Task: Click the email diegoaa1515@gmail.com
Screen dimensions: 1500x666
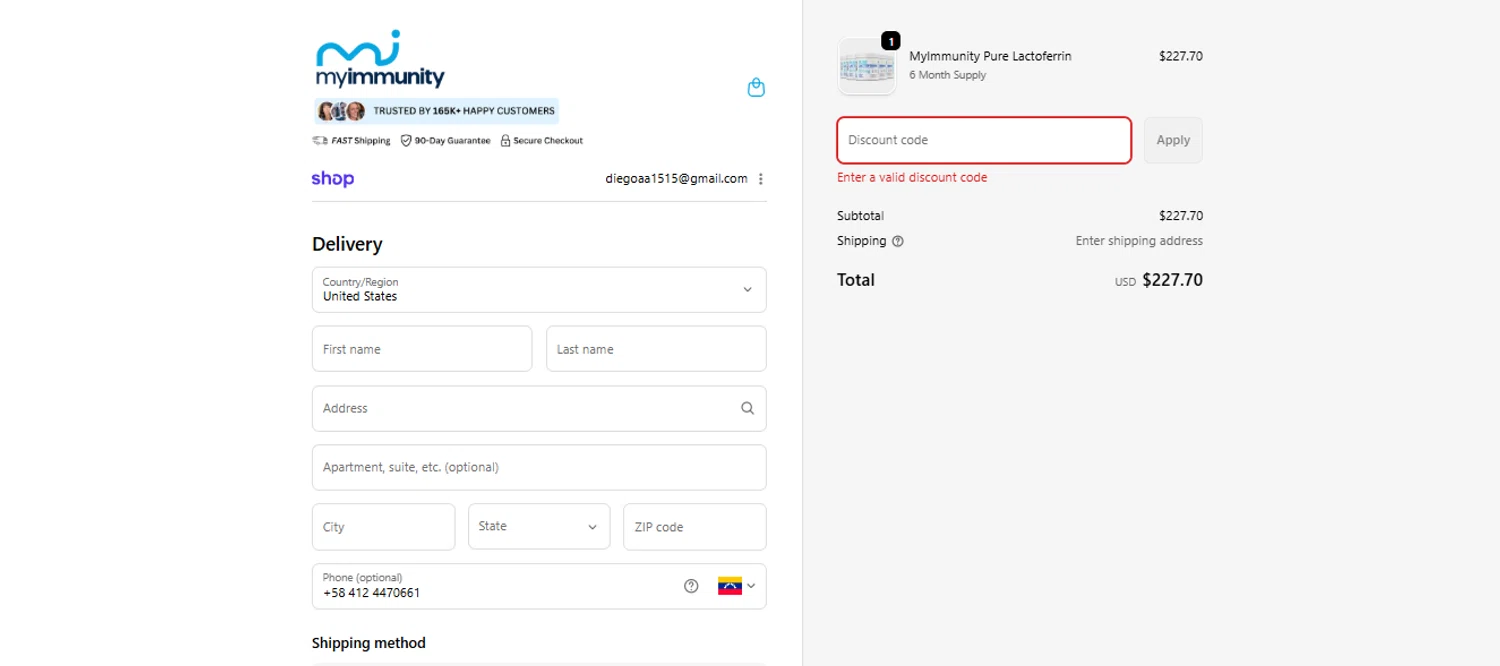Action: tap(676, 179)
